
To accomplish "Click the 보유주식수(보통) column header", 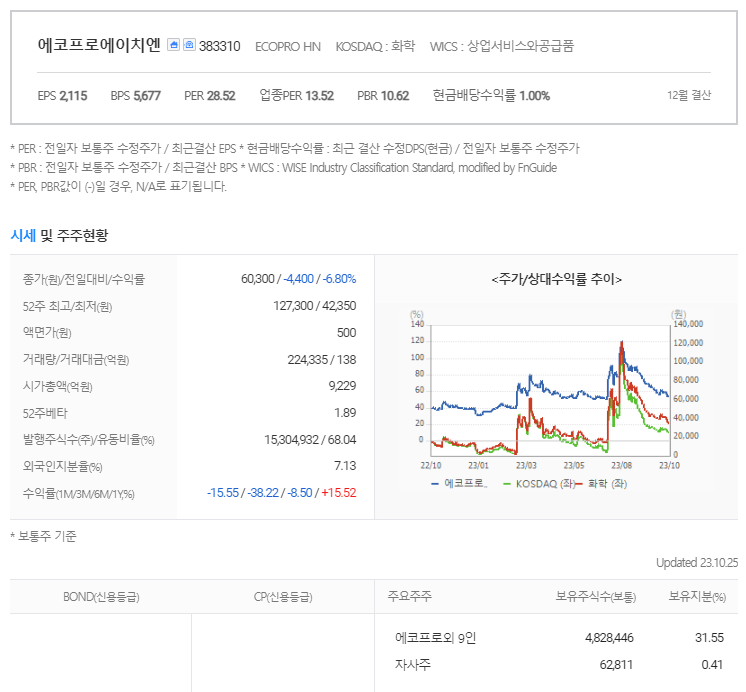I will tap(596, 596).
